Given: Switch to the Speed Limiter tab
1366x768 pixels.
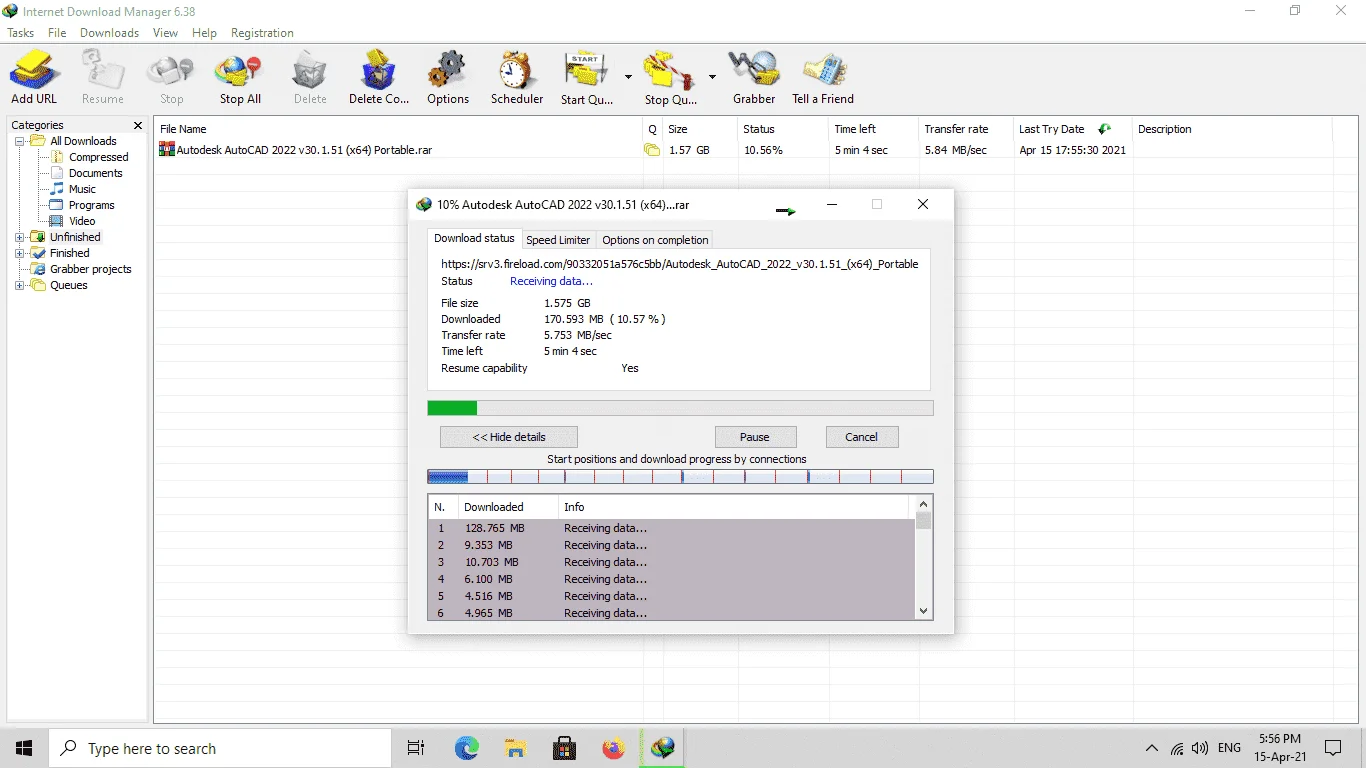Looking at the screenshot, I should coord(558,240).
